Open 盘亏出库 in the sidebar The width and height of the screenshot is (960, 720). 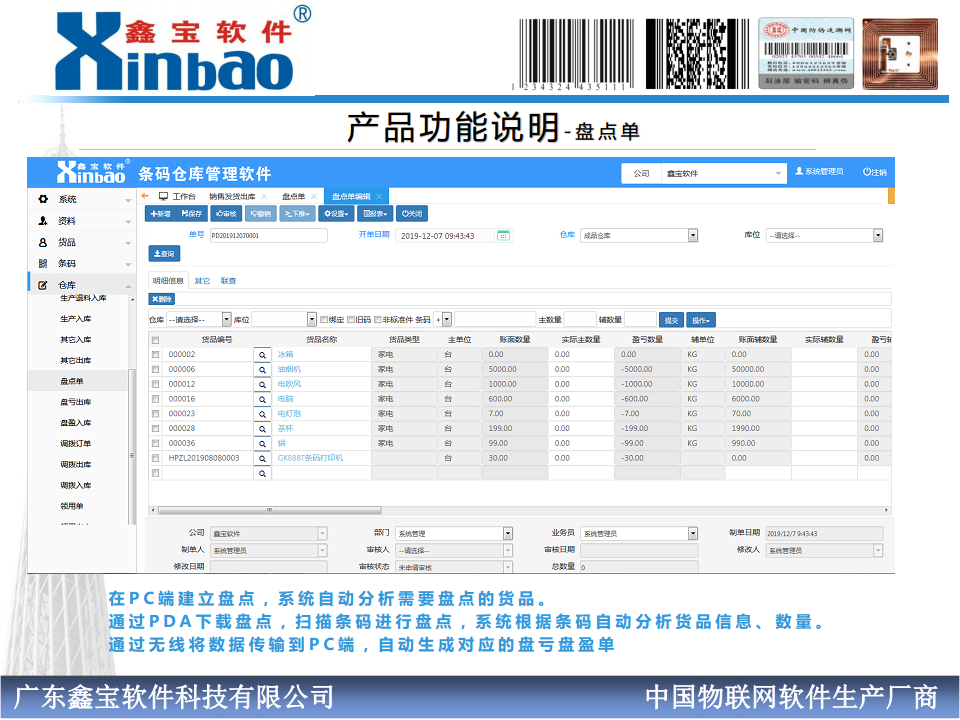[76, 402]
